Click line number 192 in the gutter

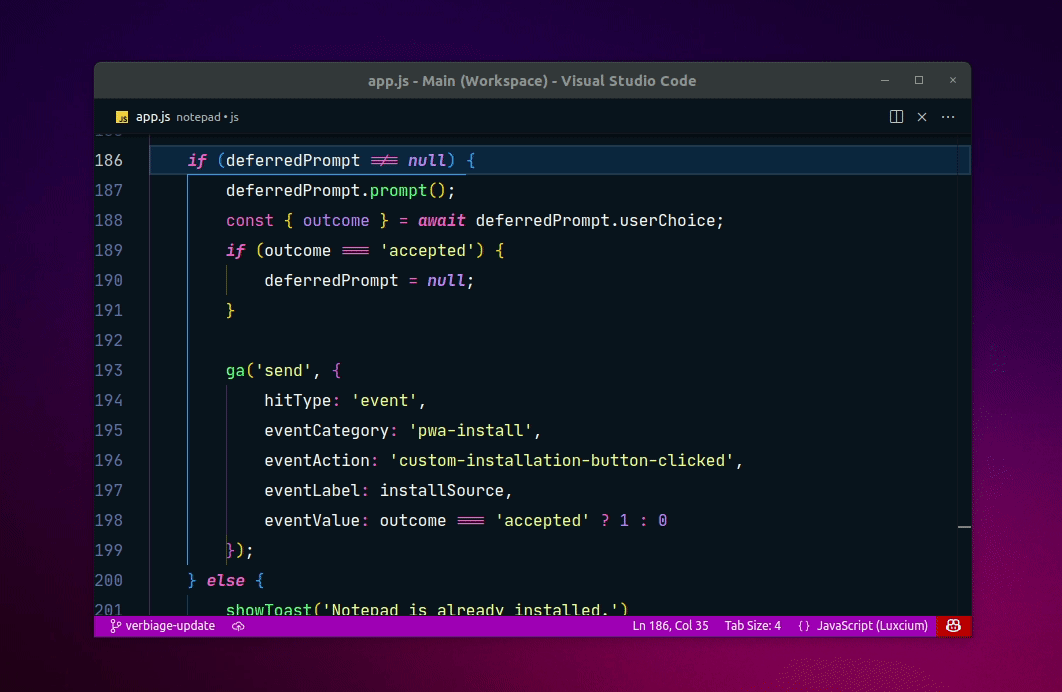click(109, 340)
